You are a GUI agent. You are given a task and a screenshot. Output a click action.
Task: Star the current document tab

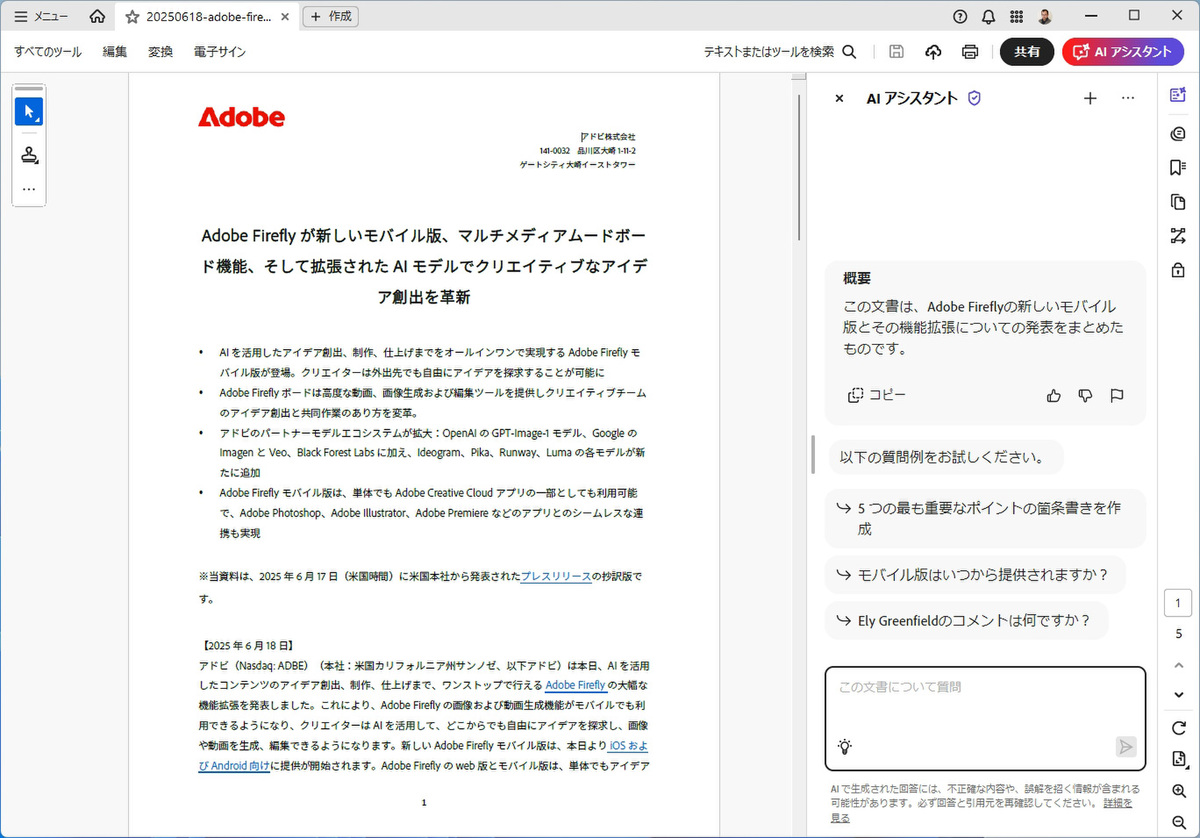132,17
